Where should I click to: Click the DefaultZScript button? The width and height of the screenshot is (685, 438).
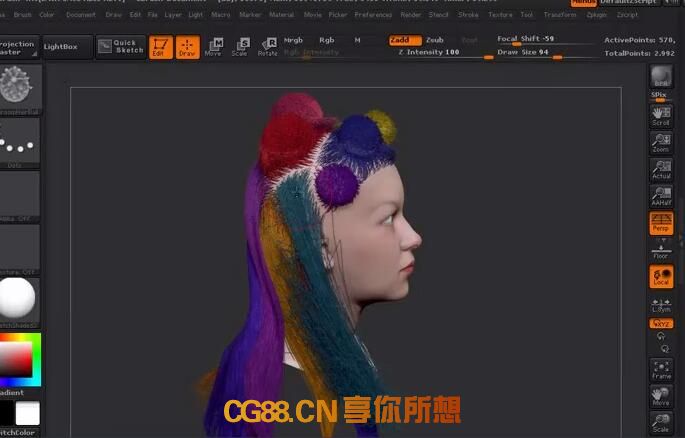(x=628, y=3)
